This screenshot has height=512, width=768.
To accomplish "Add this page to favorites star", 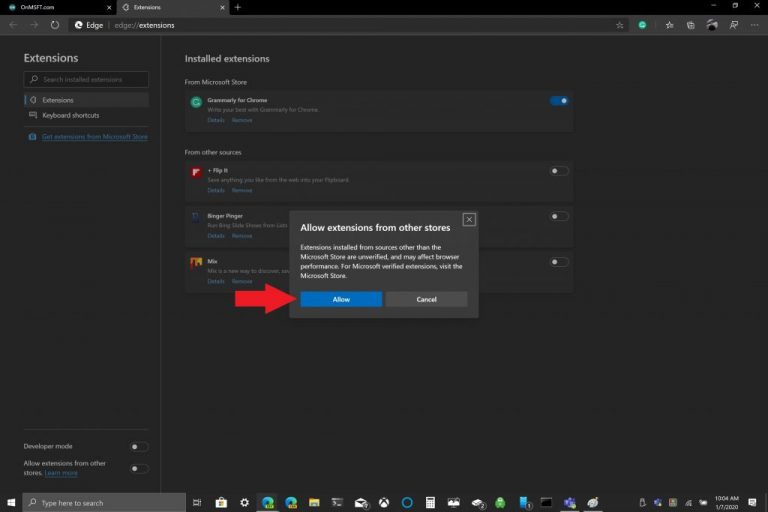I will [620, 25].
